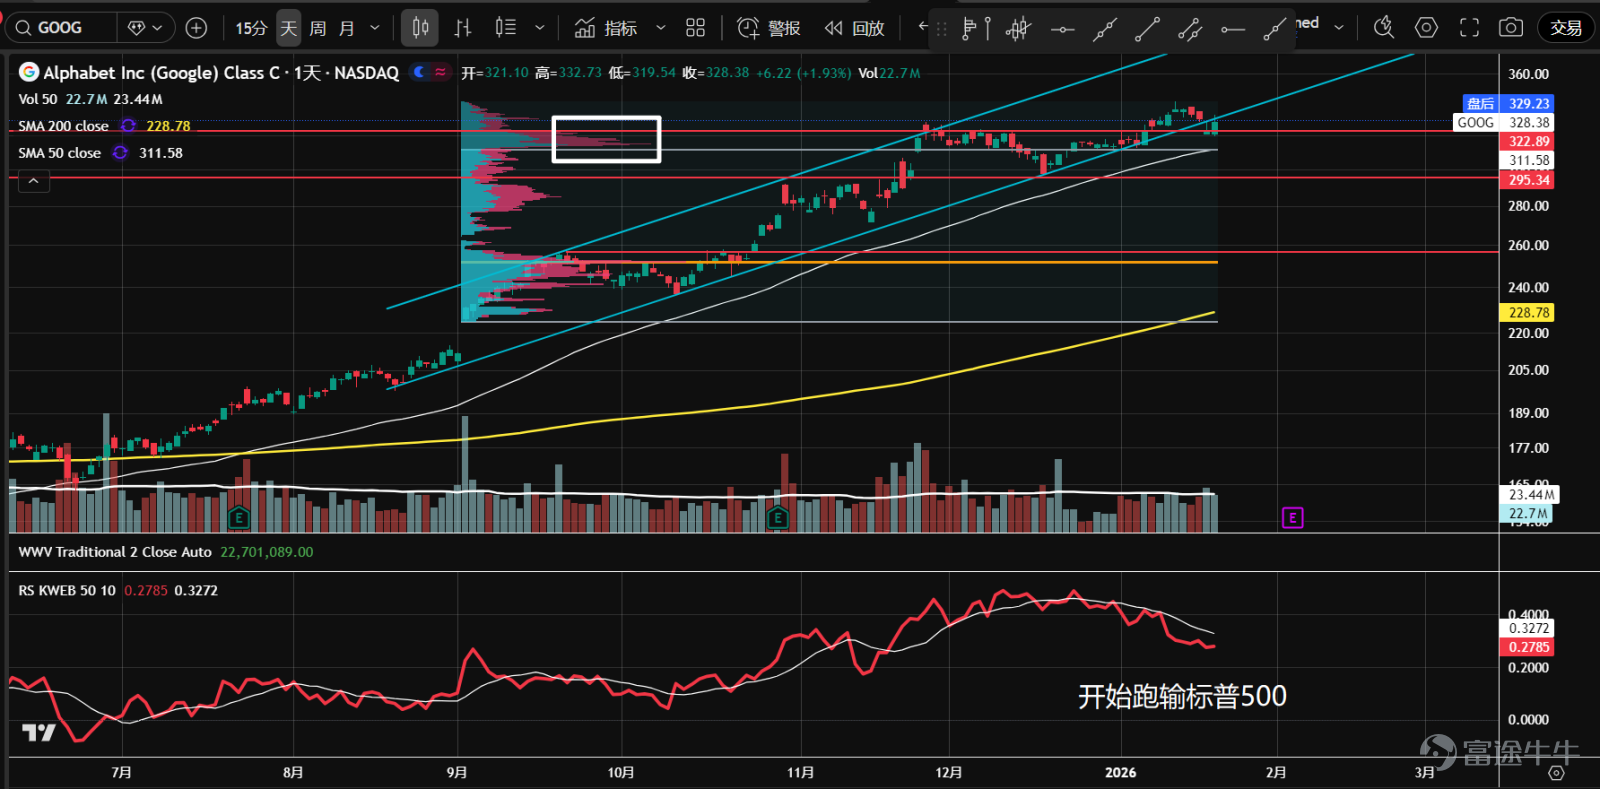This screenshot has height=789, width=1600.
Task: Take a chart snapshot with camera icon
Action: [1511, 28]
